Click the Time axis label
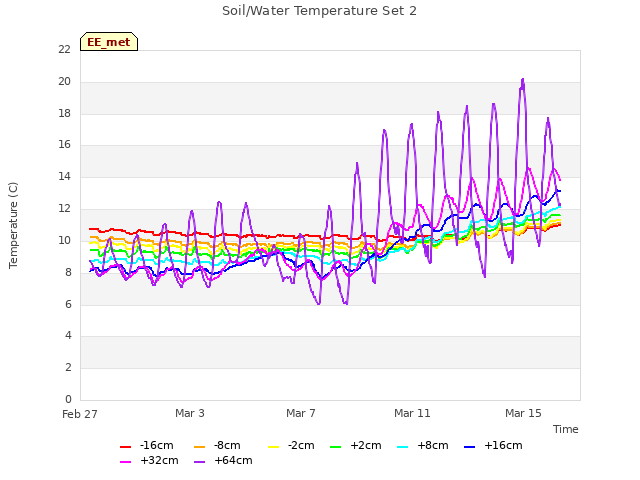Image resolution: width=640 pixels, height=480 pixels. pos(566,429)
